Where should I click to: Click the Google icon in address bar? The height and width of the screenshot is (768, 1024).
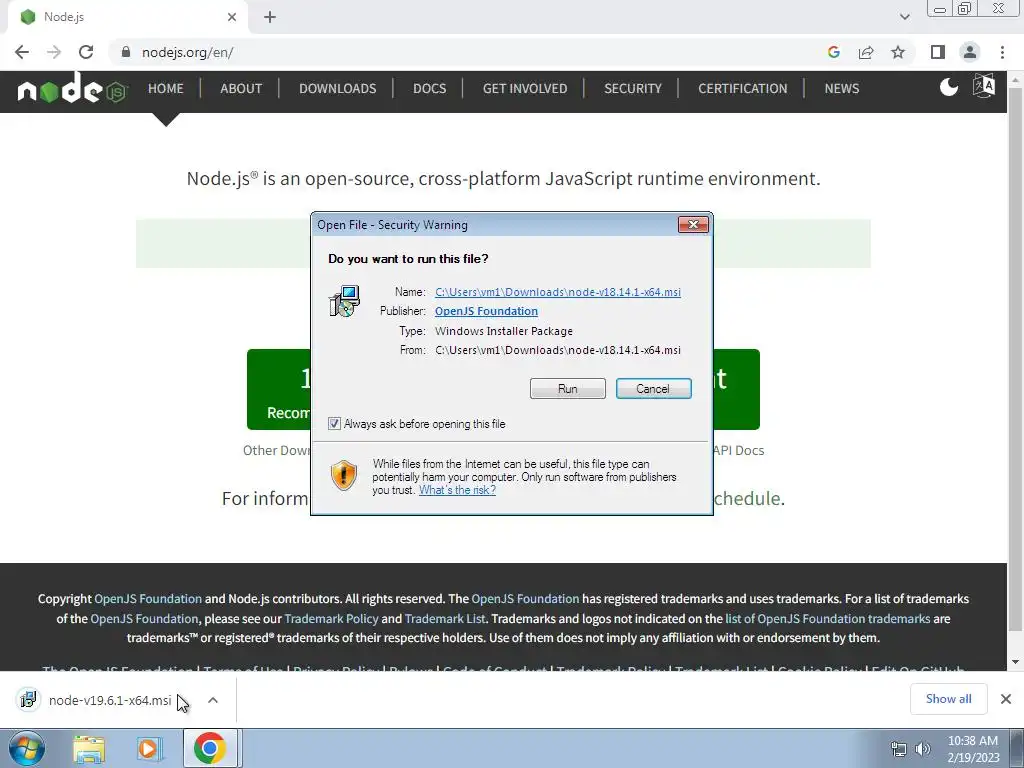coord(833,52)
